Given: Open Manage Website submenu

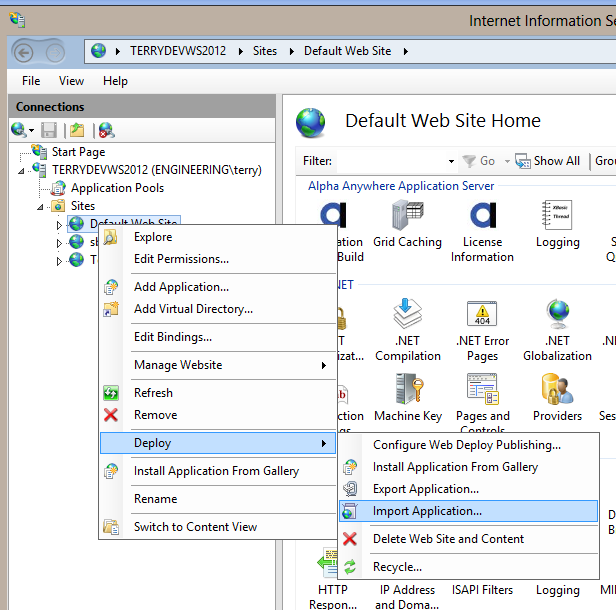Looking at the screenshot, I should (x=218, y=365).
